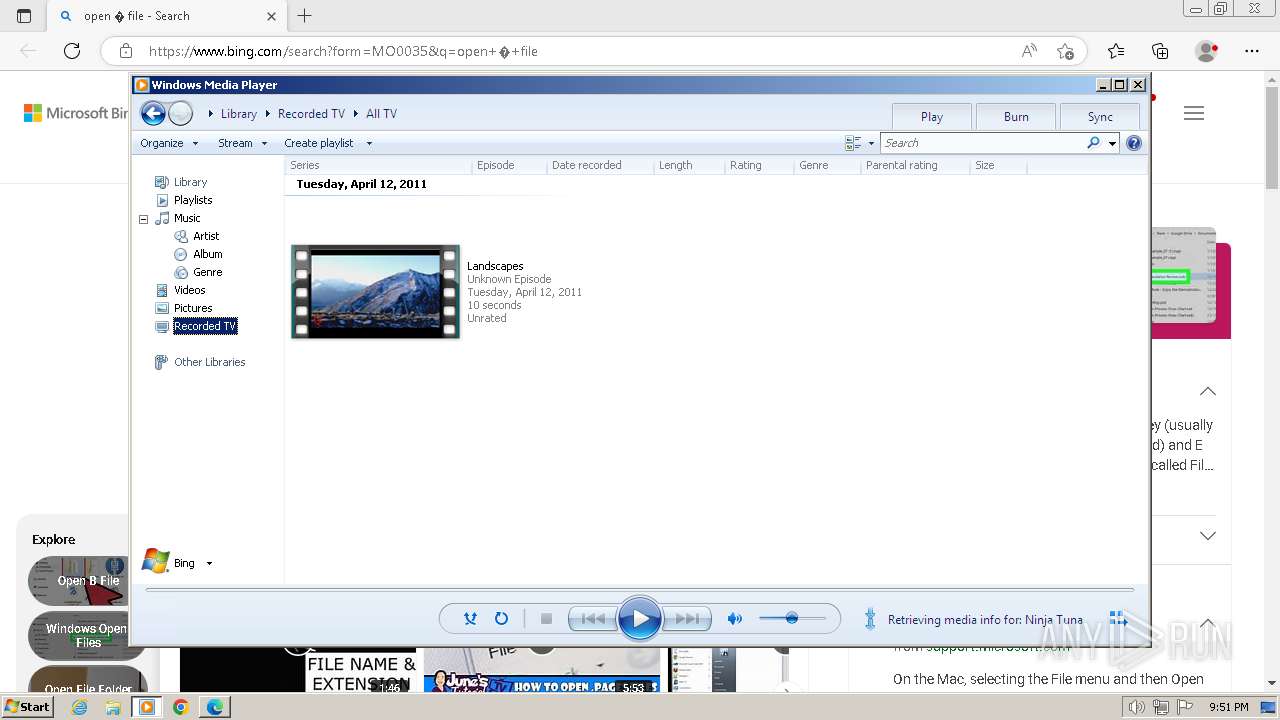Open the Stream menu
Image resolution: width=1280 pixels, height=720 pixels.
pos(243,143)
